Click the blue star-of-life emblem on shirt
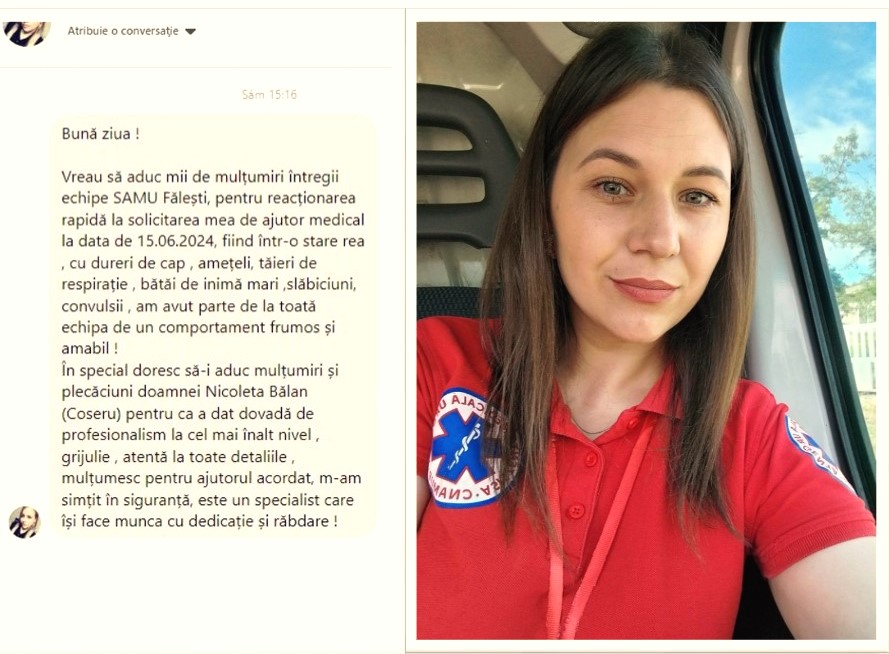The image size is (889, 654). click(460, 448)
